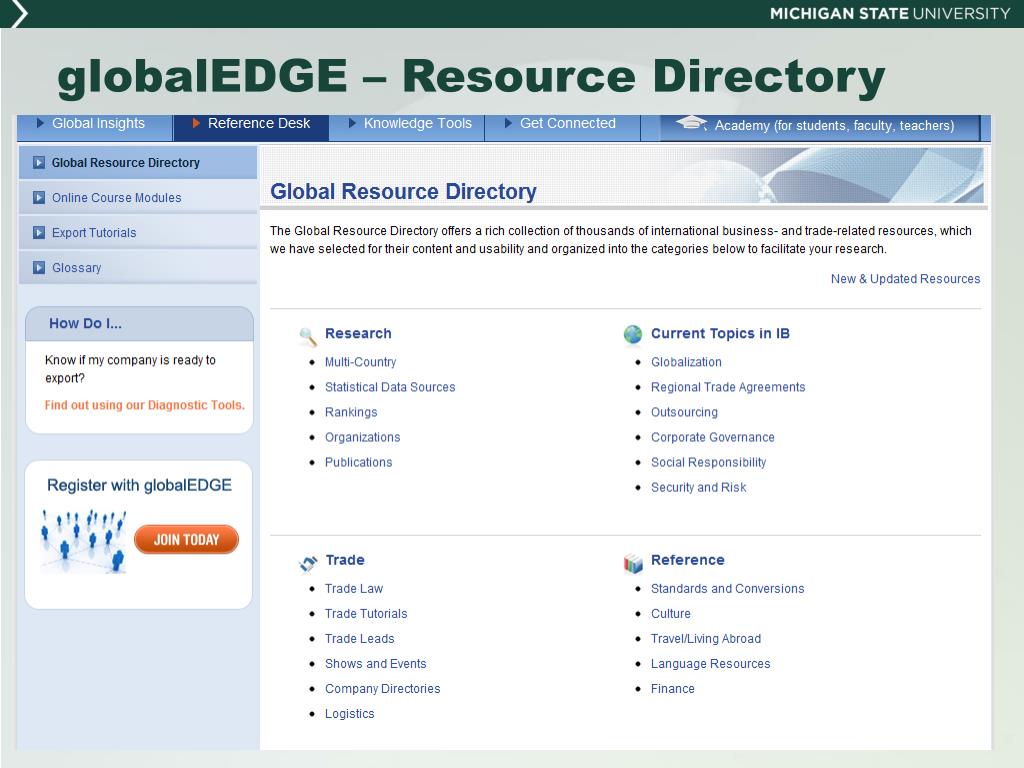Open the Trade Leads link
The image size is (1024, 768).
360,639
